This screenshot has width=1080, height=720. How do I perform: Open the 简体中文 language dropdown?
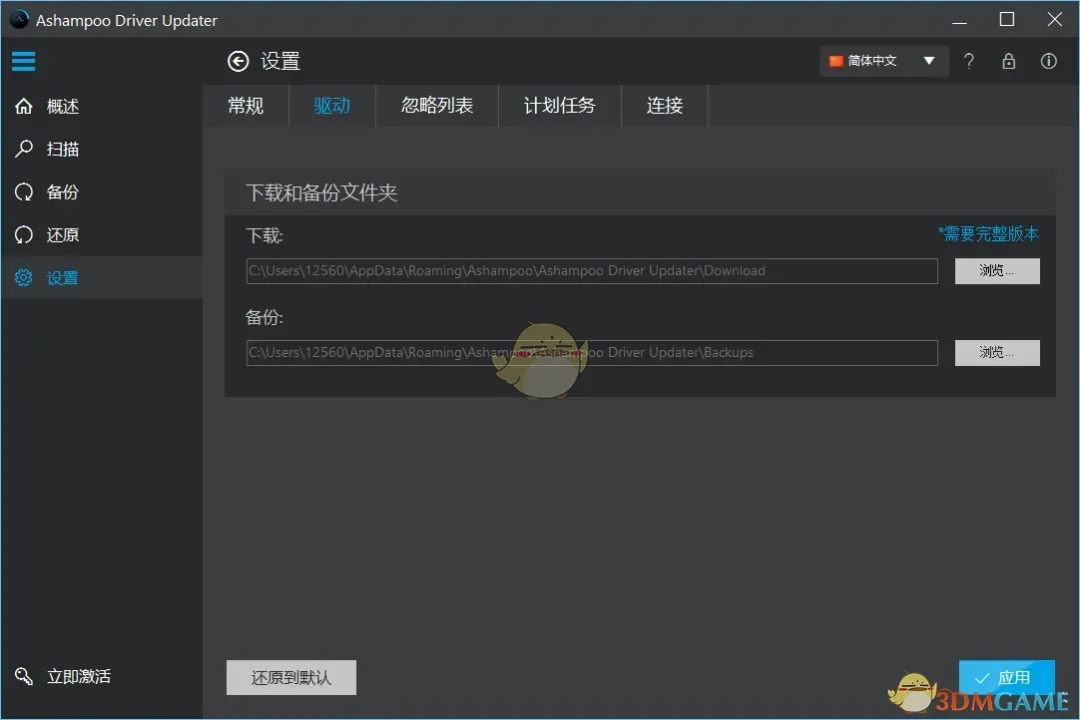(x=883, y=61)
